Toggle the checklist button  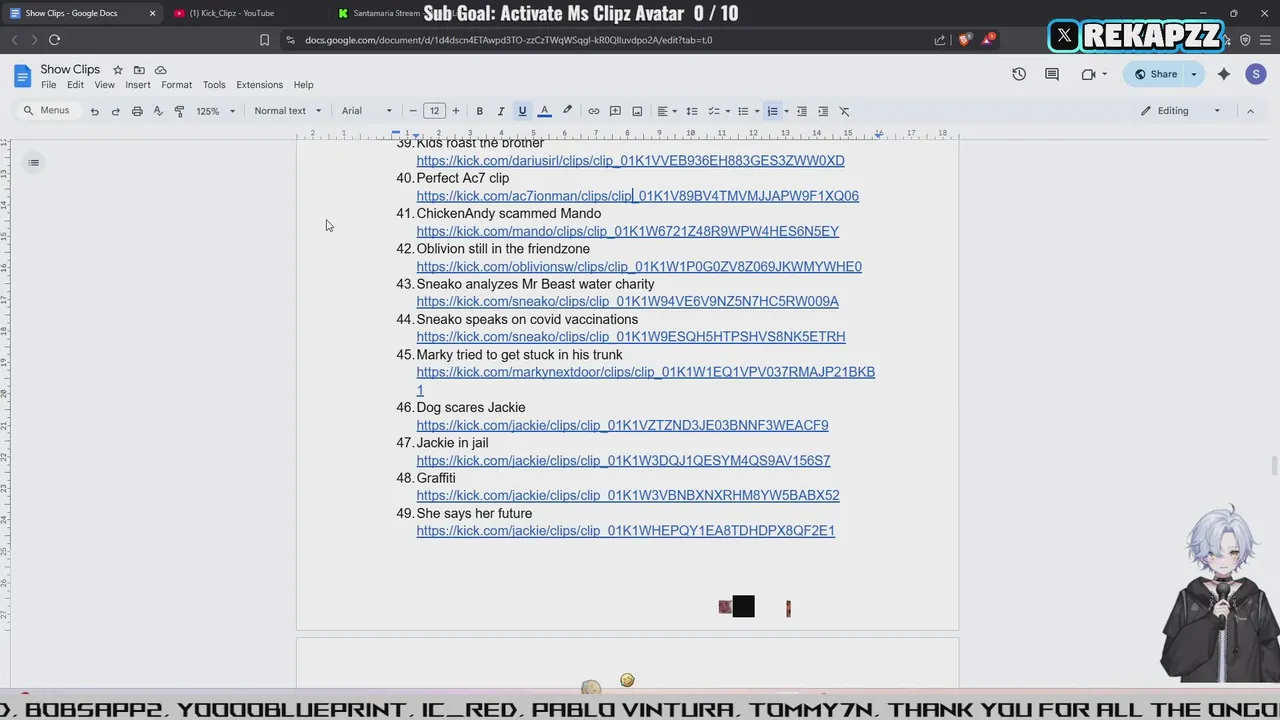[x=714, y=111]
